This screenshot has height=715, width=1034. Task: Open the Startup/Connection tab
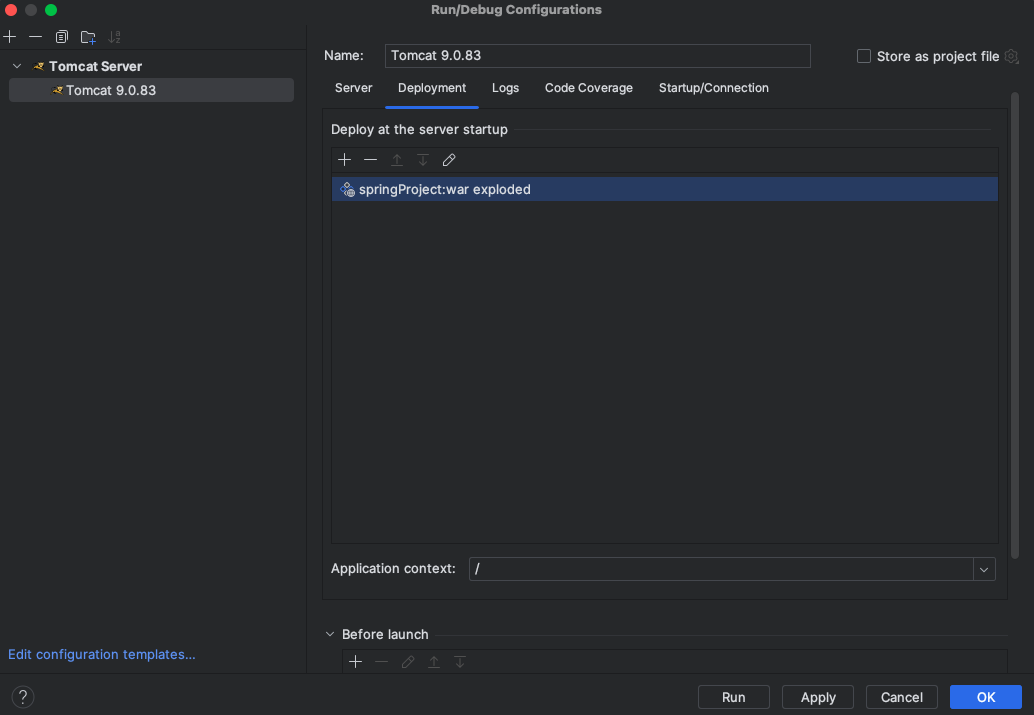(714, 88)
